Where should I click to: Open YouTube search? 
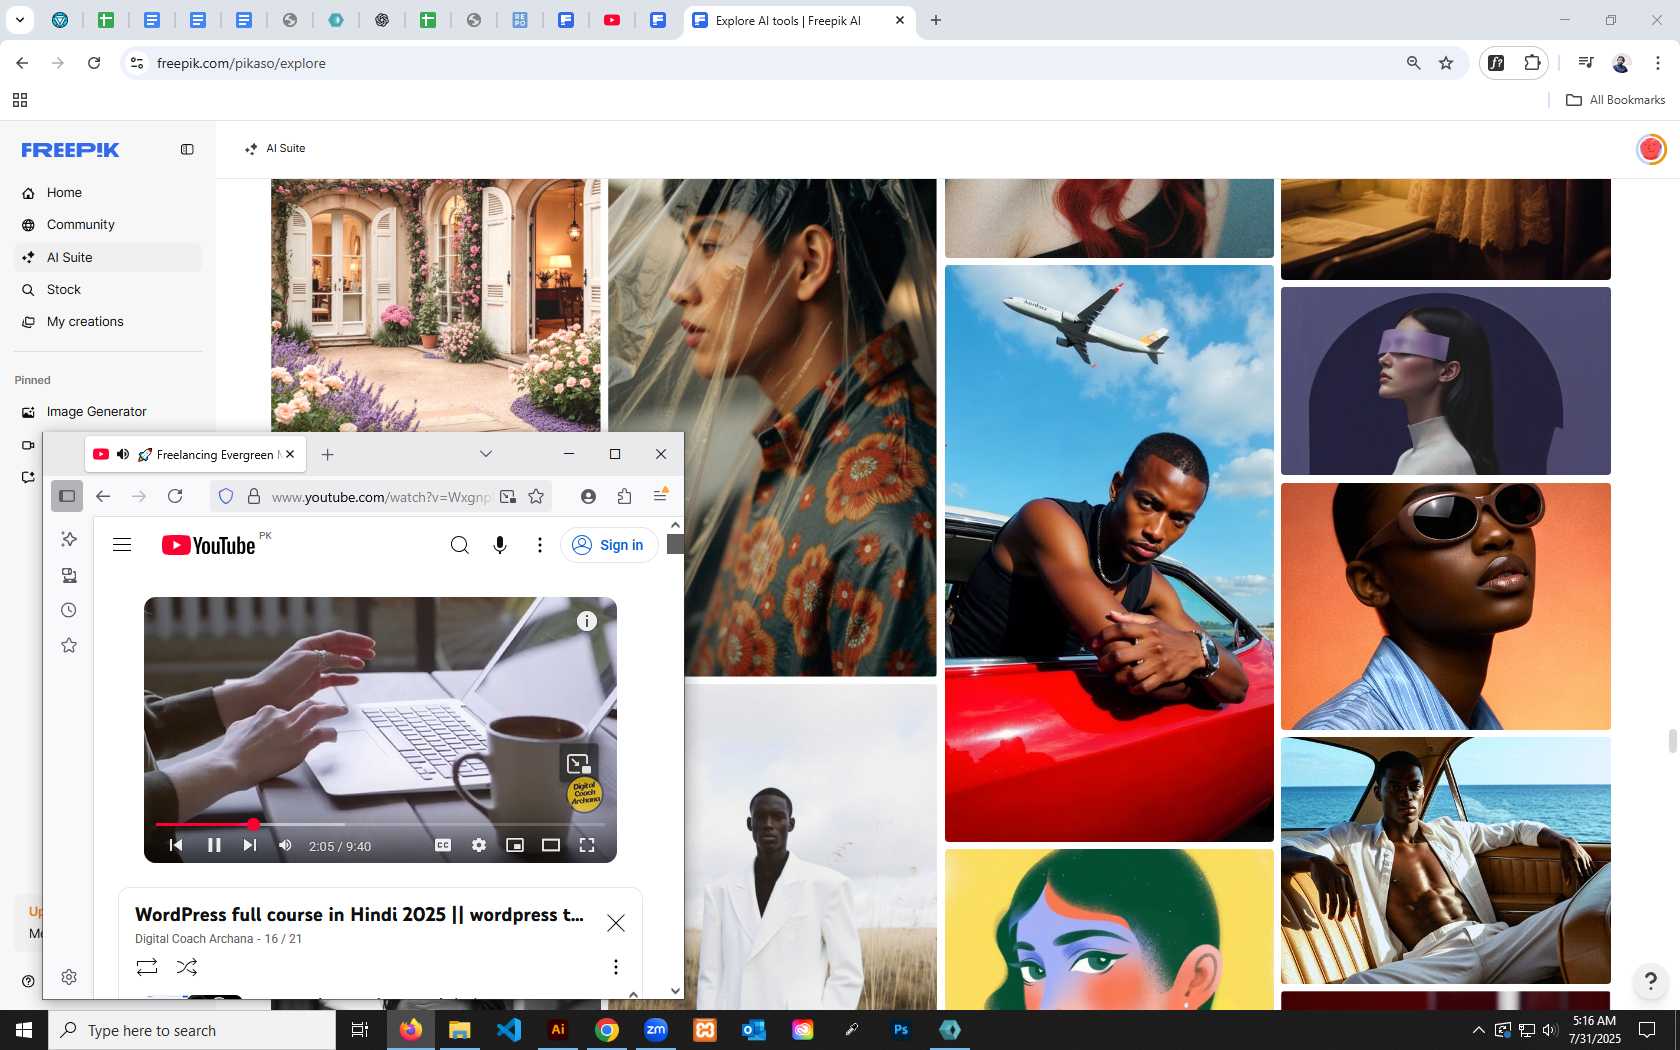coord(460,545)
